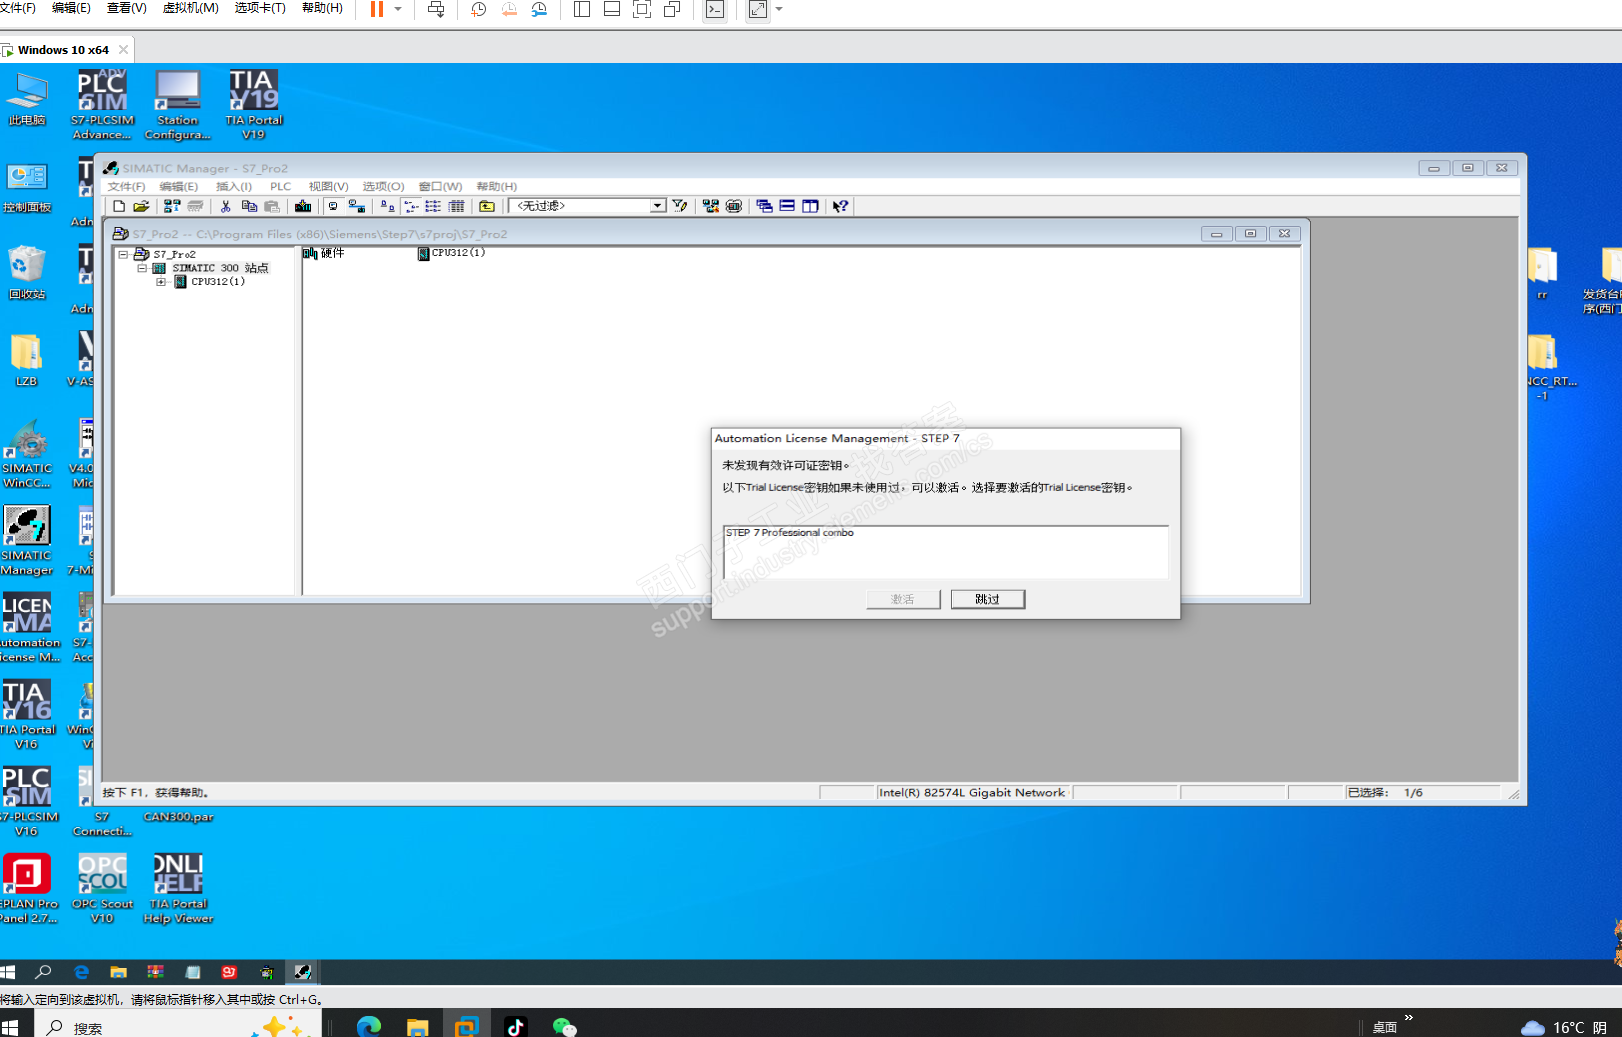Select the Windows 10 x64 VM tab
The width and height of the screenshot is (1622, 1037).
63,50
